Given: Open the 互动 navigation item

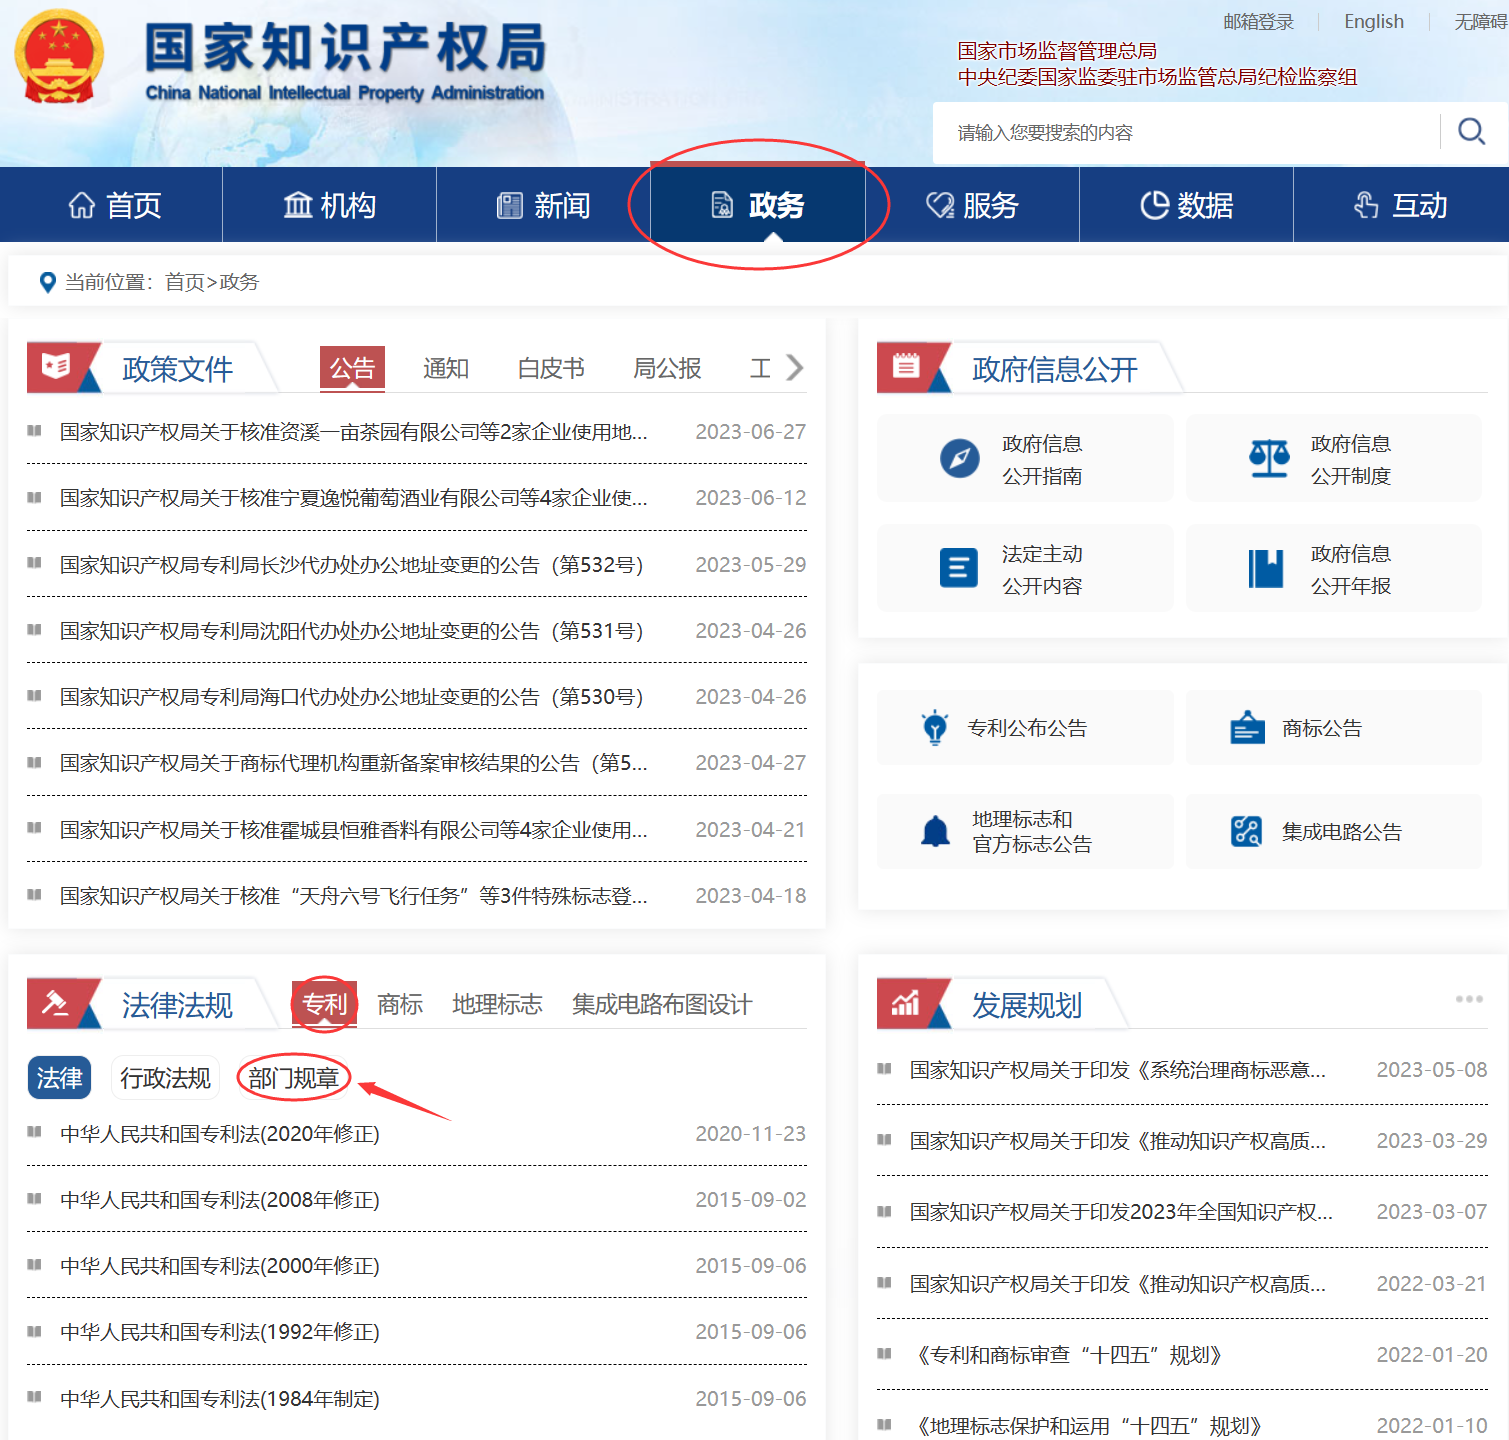Looking at the screenshot, I should tap(1401, 205).
